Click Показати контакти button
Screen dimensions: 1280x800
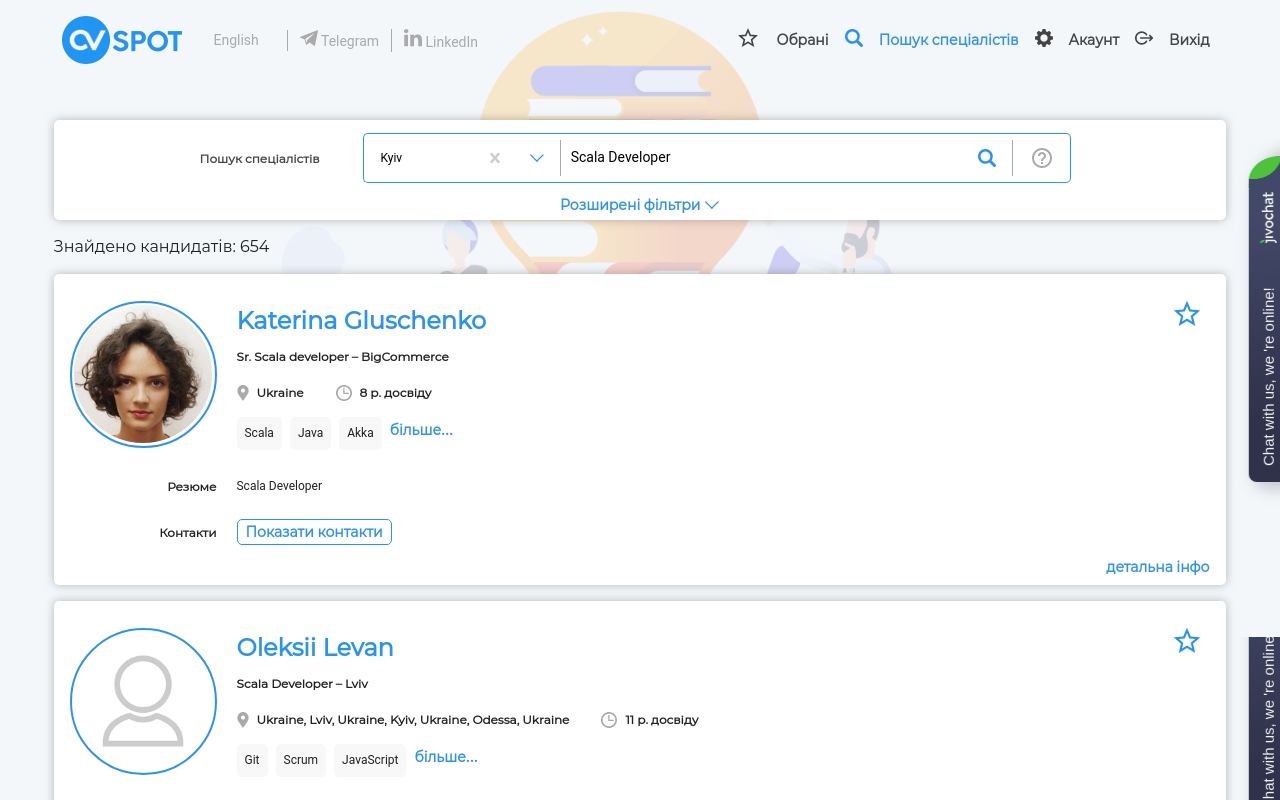click(314, 532)
